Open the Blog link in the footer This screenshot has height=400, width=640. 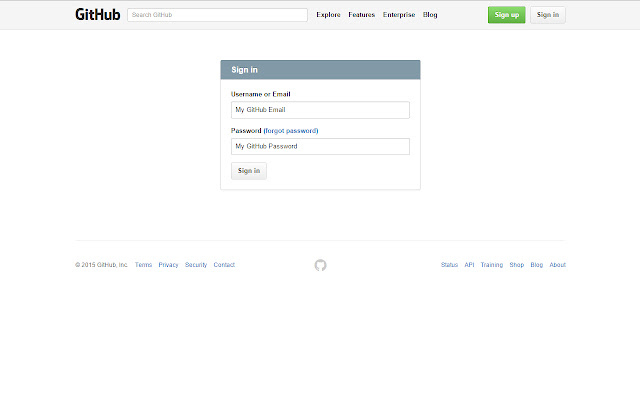[x=536, y=265]
